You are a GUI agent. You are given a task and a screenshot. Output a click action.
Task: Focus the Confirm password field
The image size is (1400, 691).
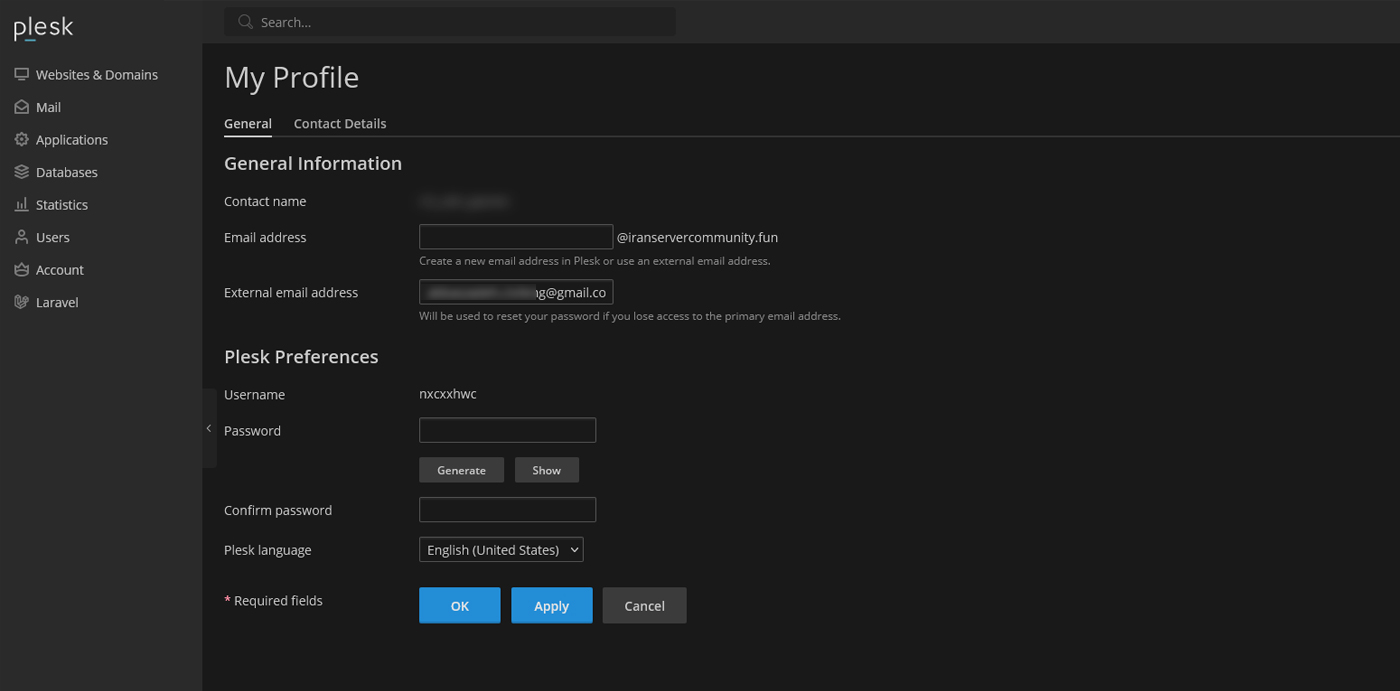507,510
